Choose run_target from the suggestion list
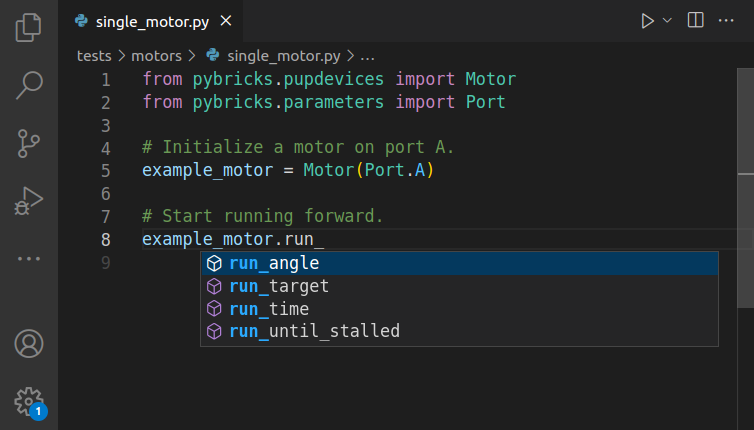The width and height of the screenshot is (754, 430). (278, 286)
